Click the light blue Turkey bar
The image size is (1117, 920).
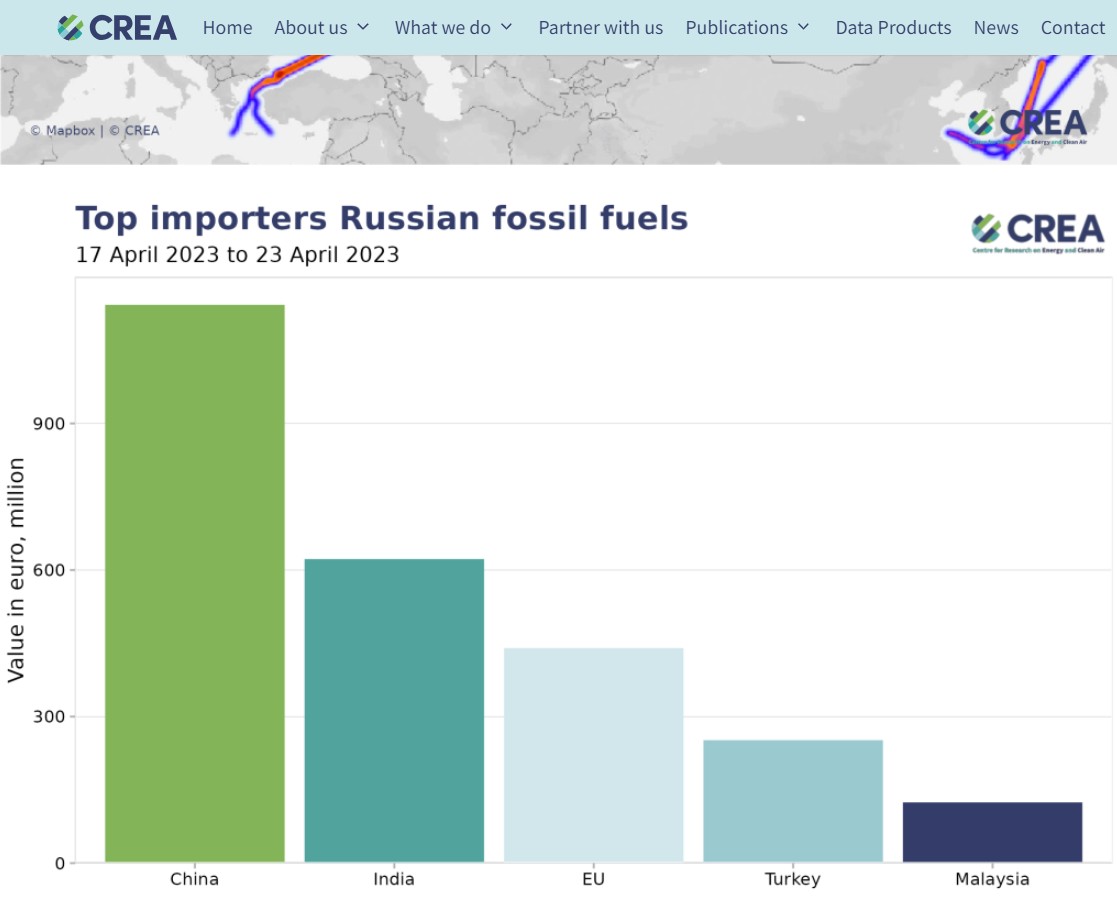[x=793, y=801]
